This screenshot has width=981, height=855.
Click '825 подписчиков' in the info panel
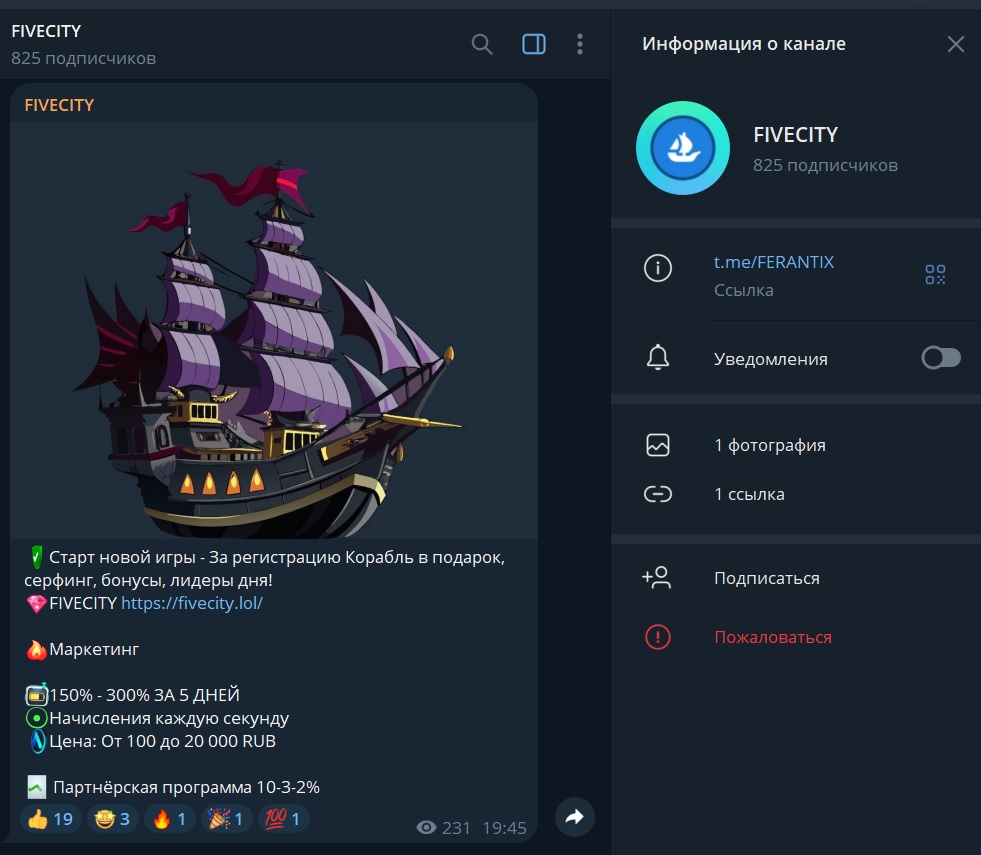click(825, 165)
